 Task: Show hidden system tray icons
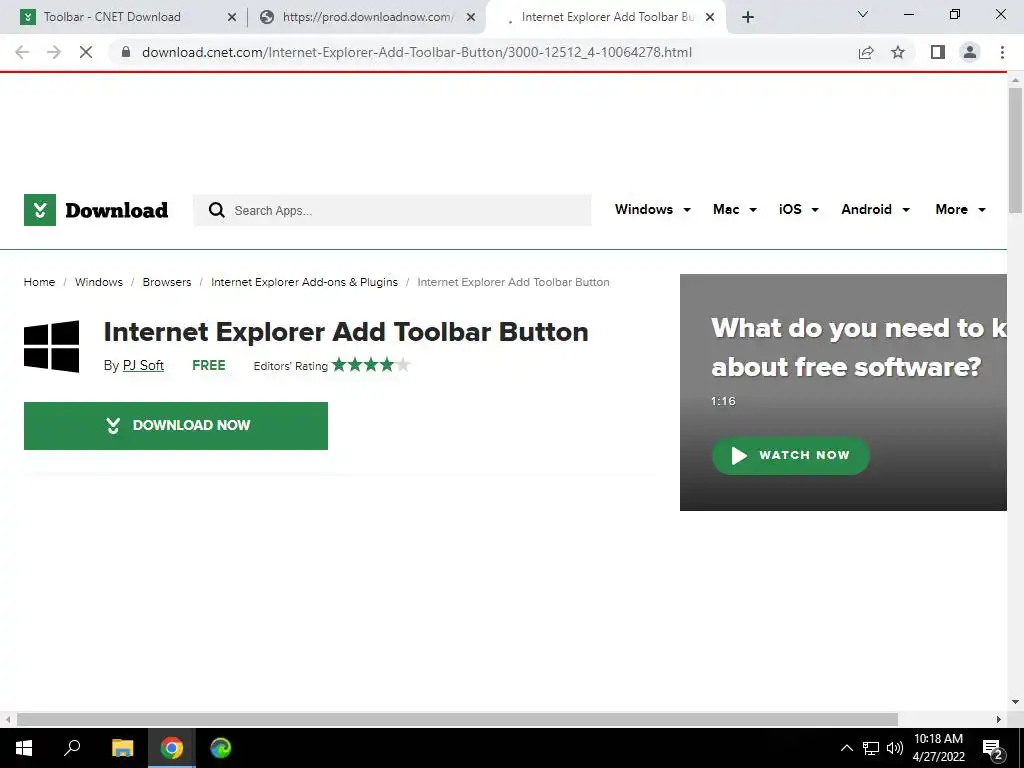pyautogui.click(x=846, y=748)
